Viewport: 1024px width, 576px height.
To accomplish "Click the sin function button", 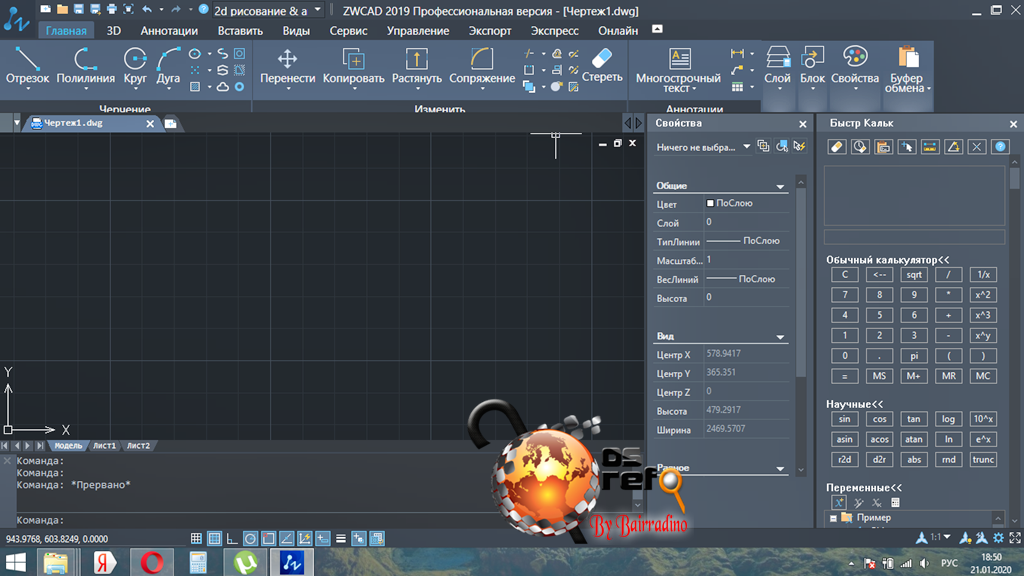I will (844, 419).
